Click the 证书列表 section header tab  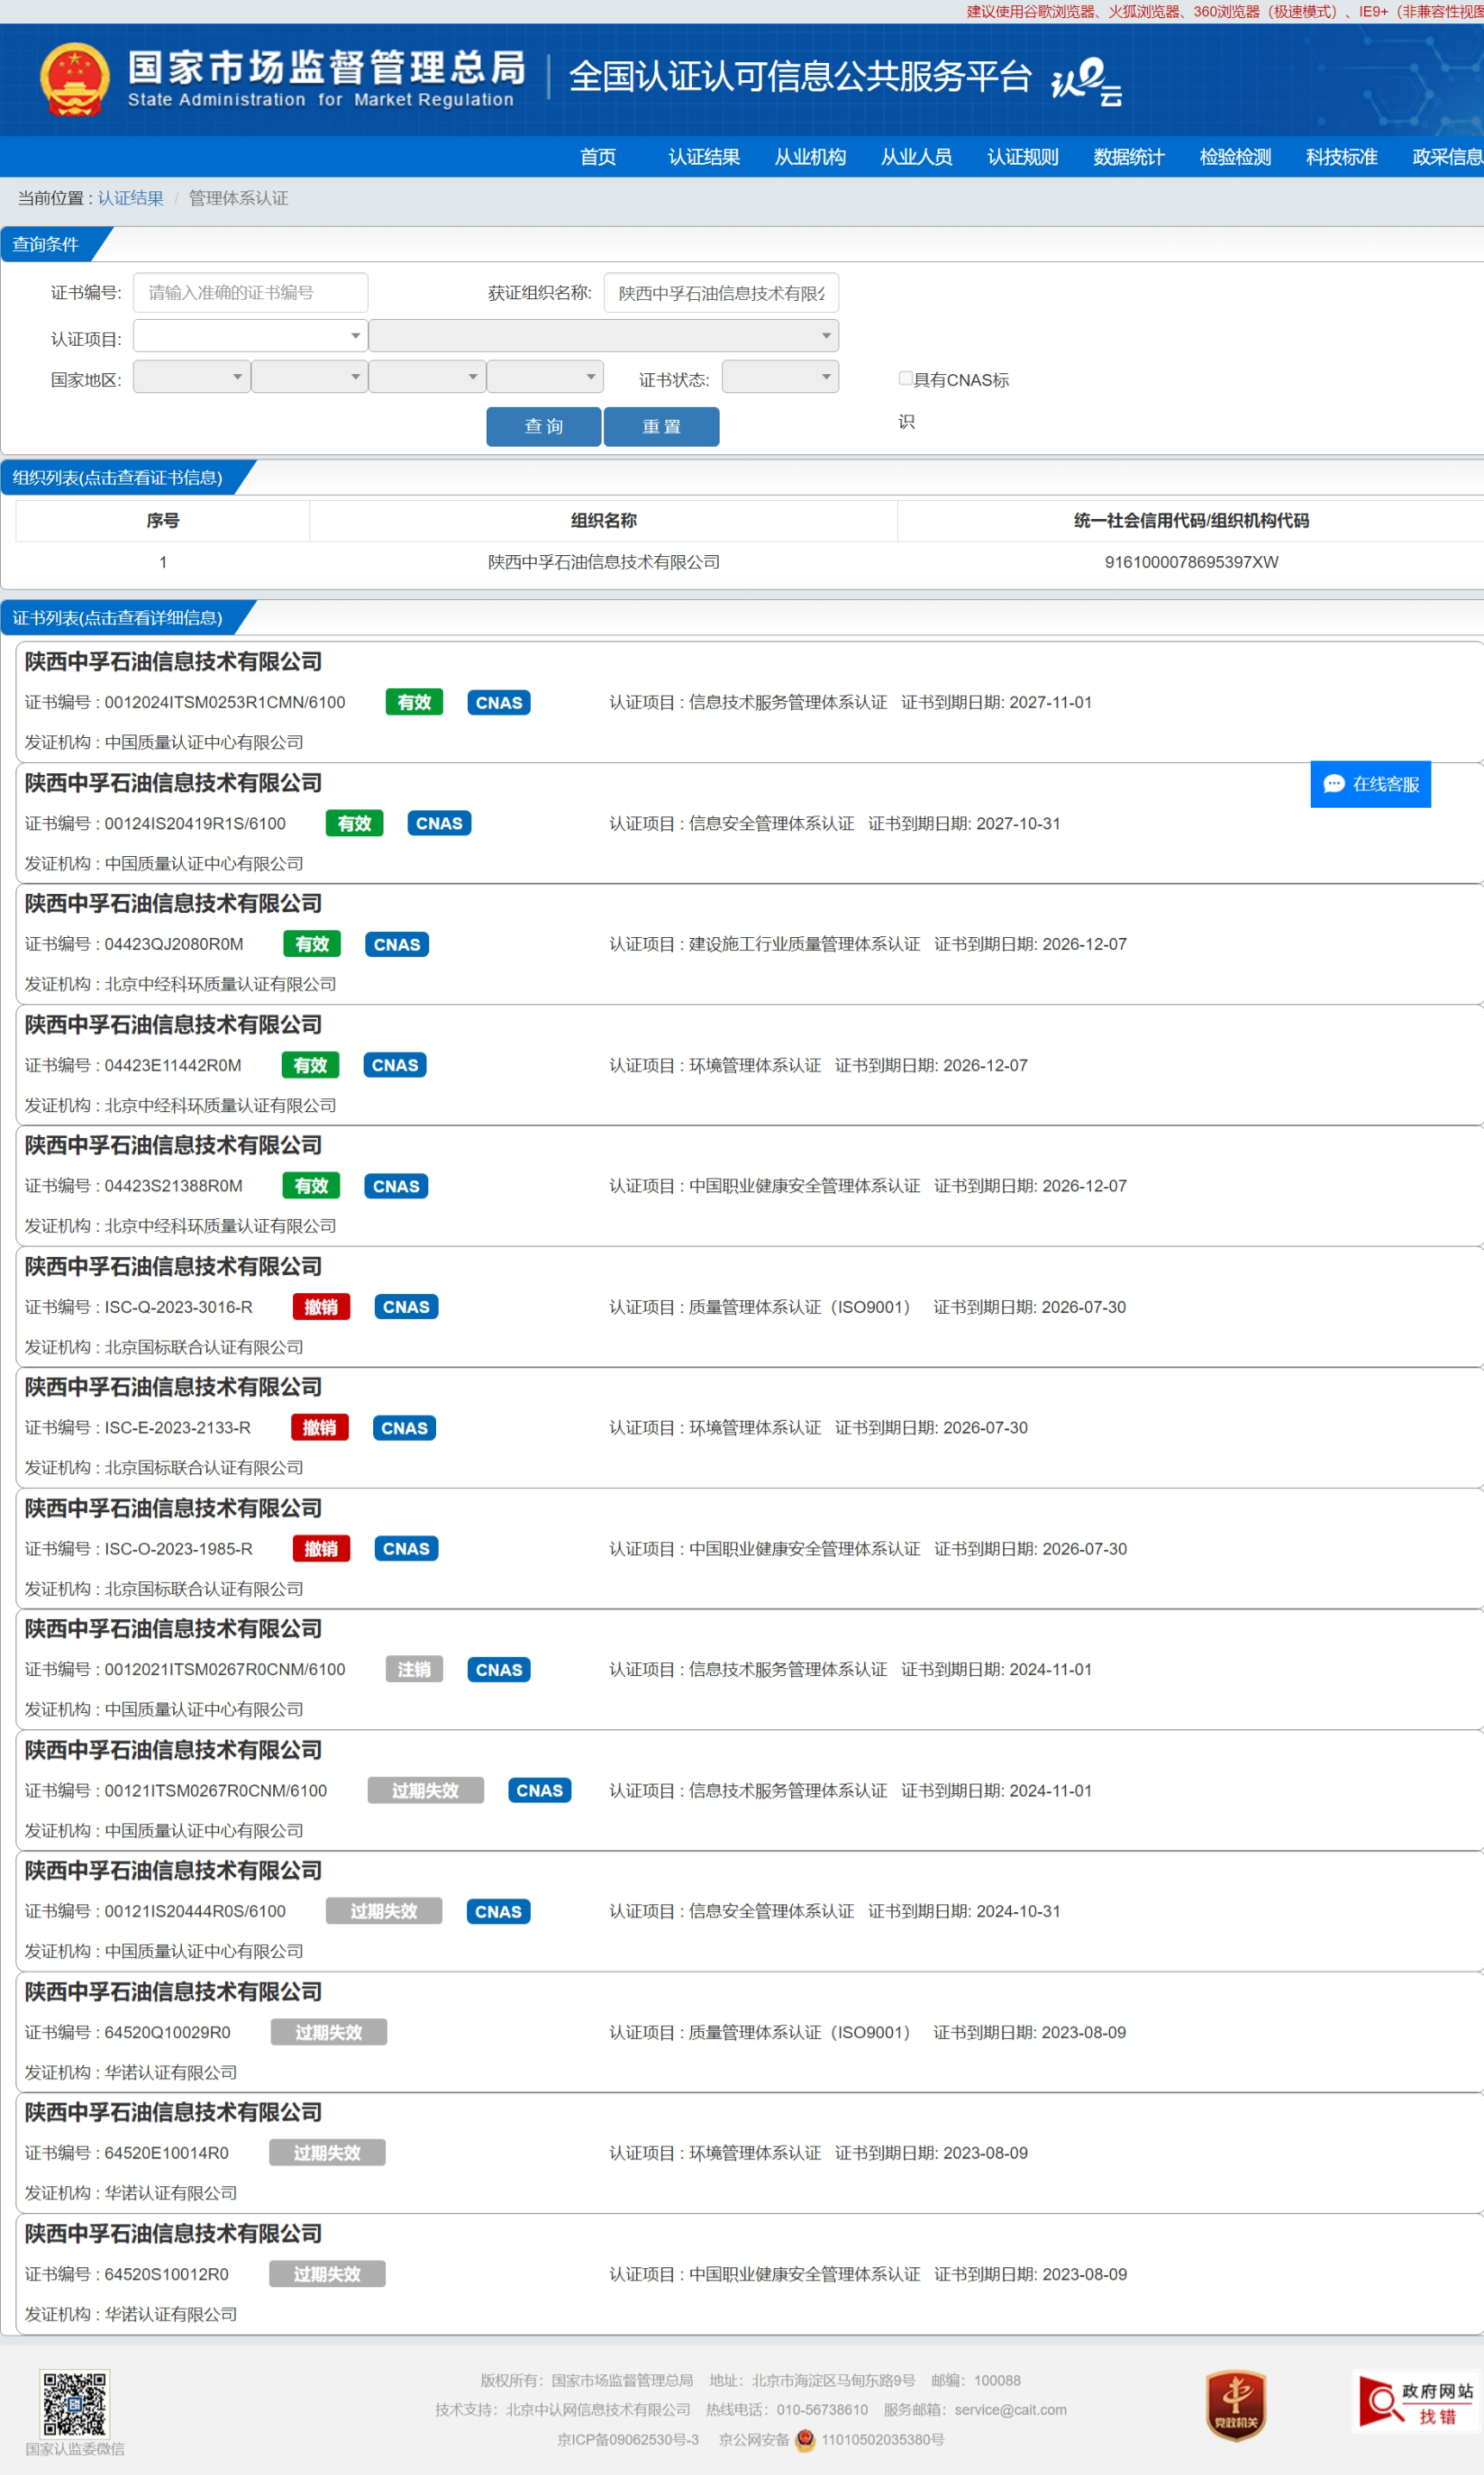tap(118, 617)
